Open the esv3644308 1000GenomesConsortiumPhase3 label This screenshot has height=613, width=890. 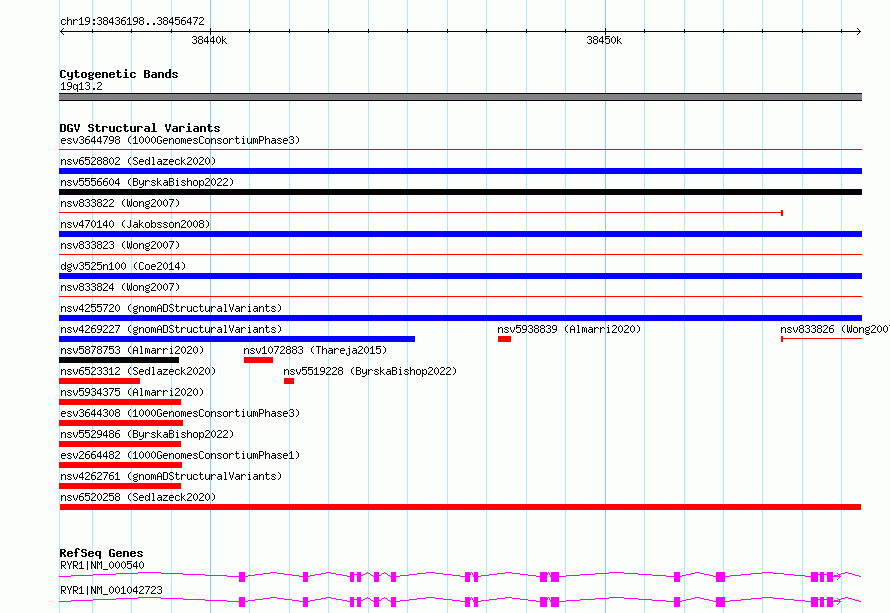[x=180, y=413]
